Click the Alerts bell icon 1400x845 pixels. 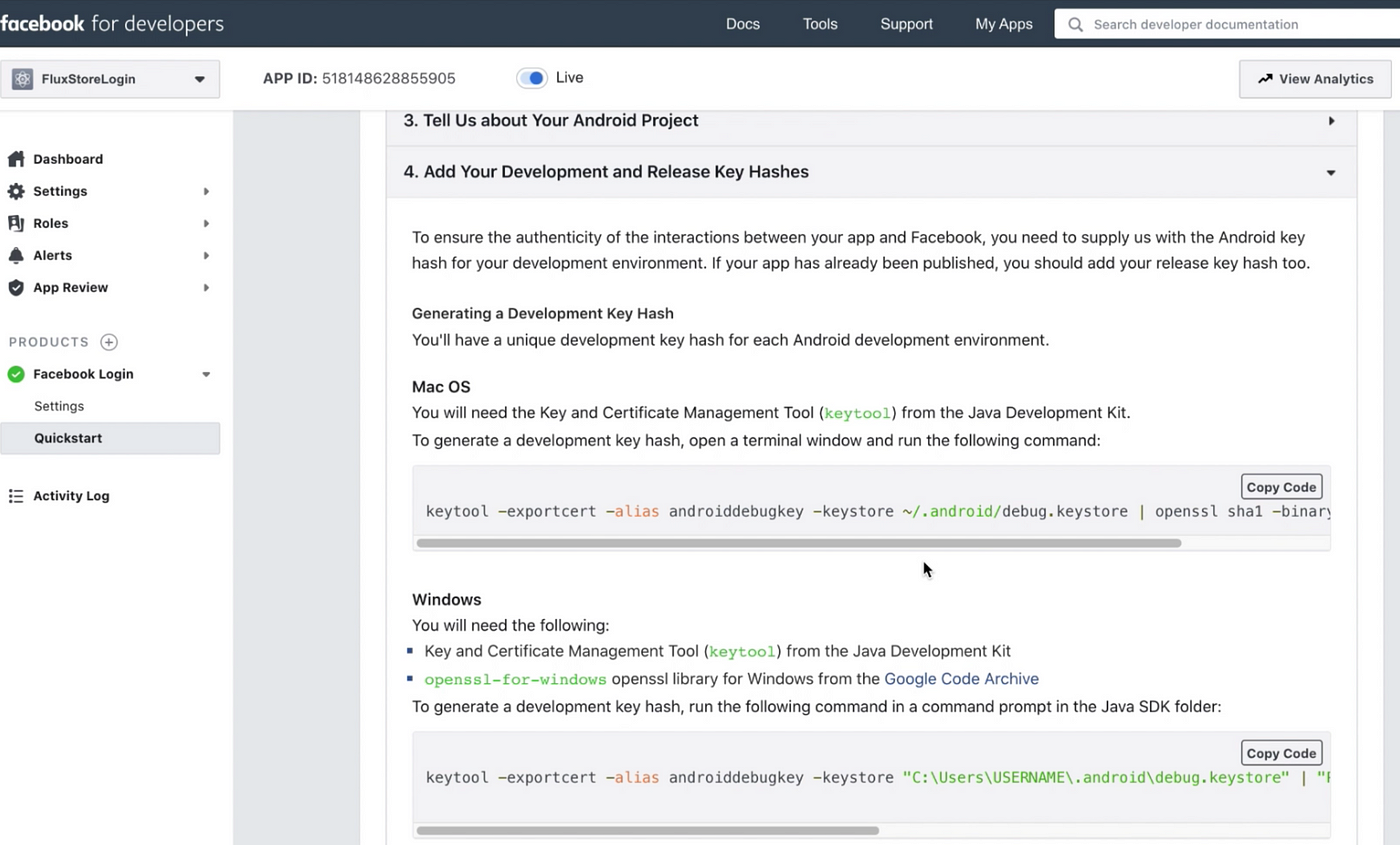[16, 255]
